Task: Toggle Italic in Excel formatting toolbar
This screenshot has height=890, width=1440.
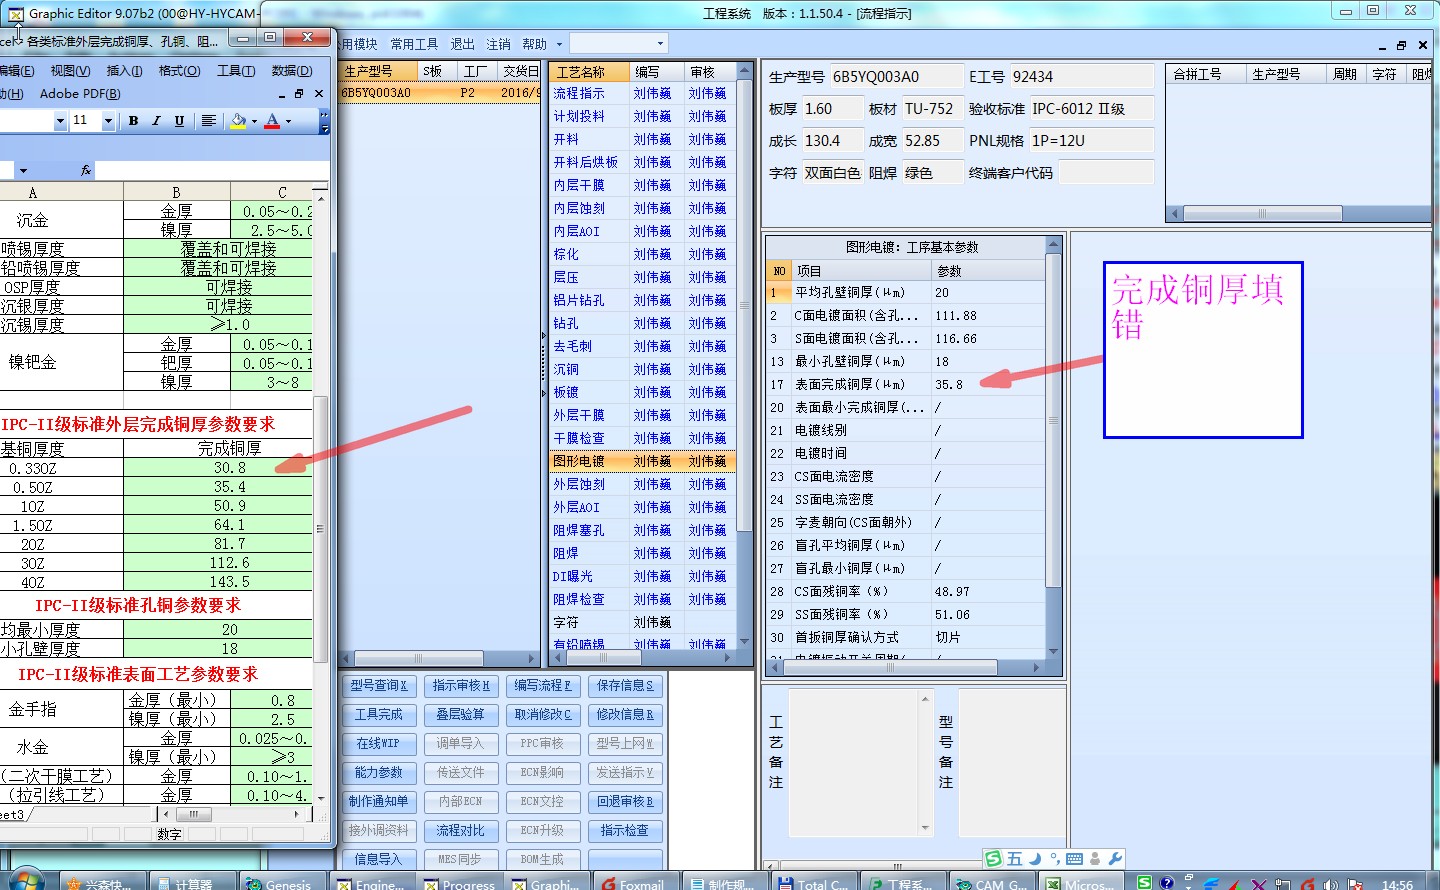Action: [156, 121]
